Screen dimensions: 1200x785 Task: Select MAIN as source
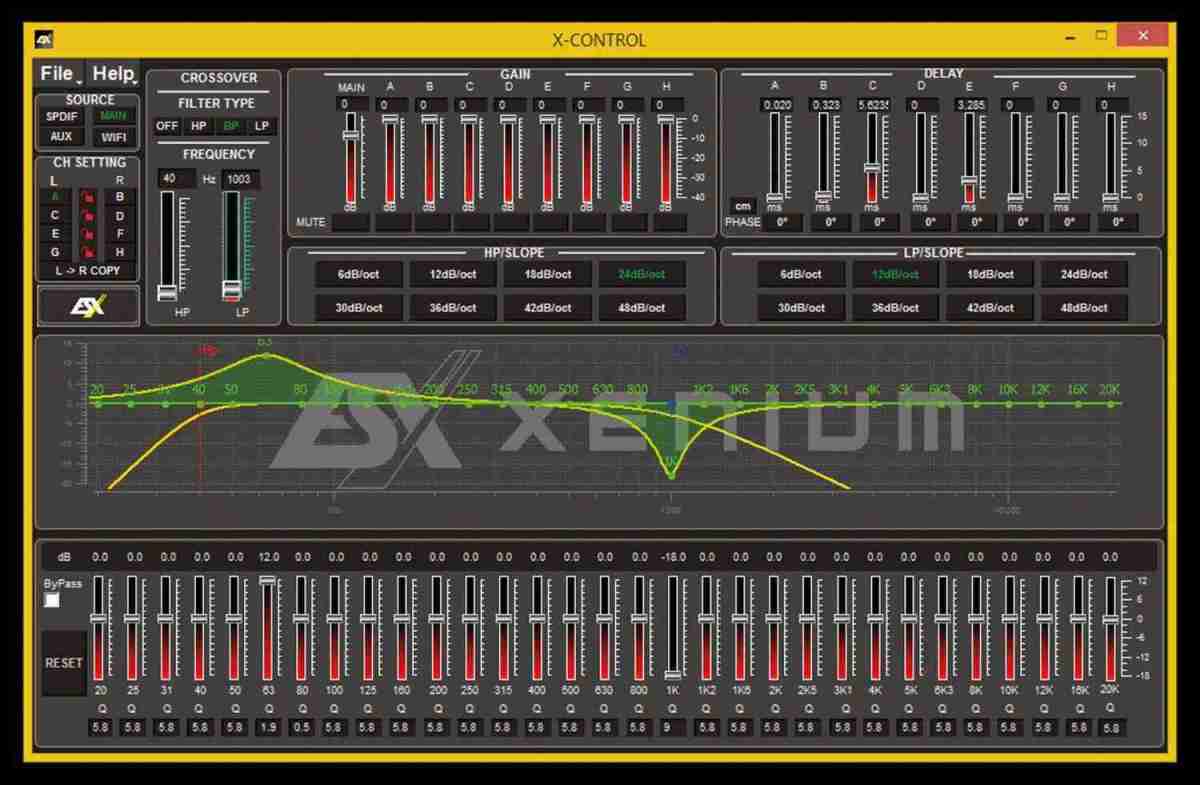(113, 116)
